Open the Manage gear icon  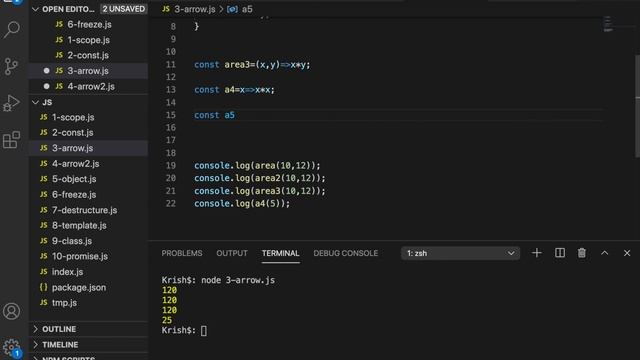(11, 347)
